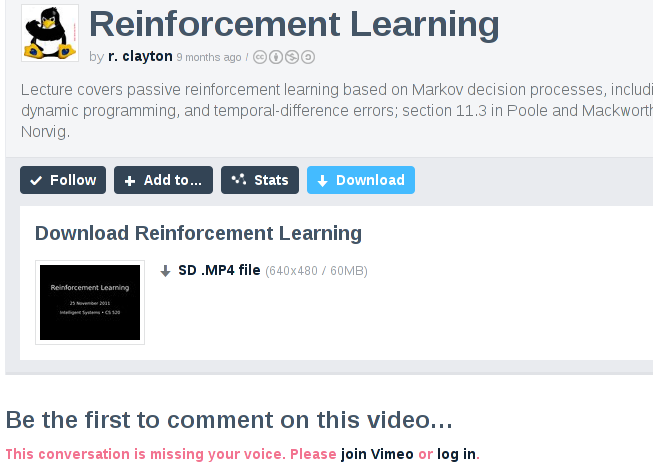Image resolution: width=653 pixels, height=471 pixels.
Task: Expand the 'Add to…' options
Action: click(163, 180)
